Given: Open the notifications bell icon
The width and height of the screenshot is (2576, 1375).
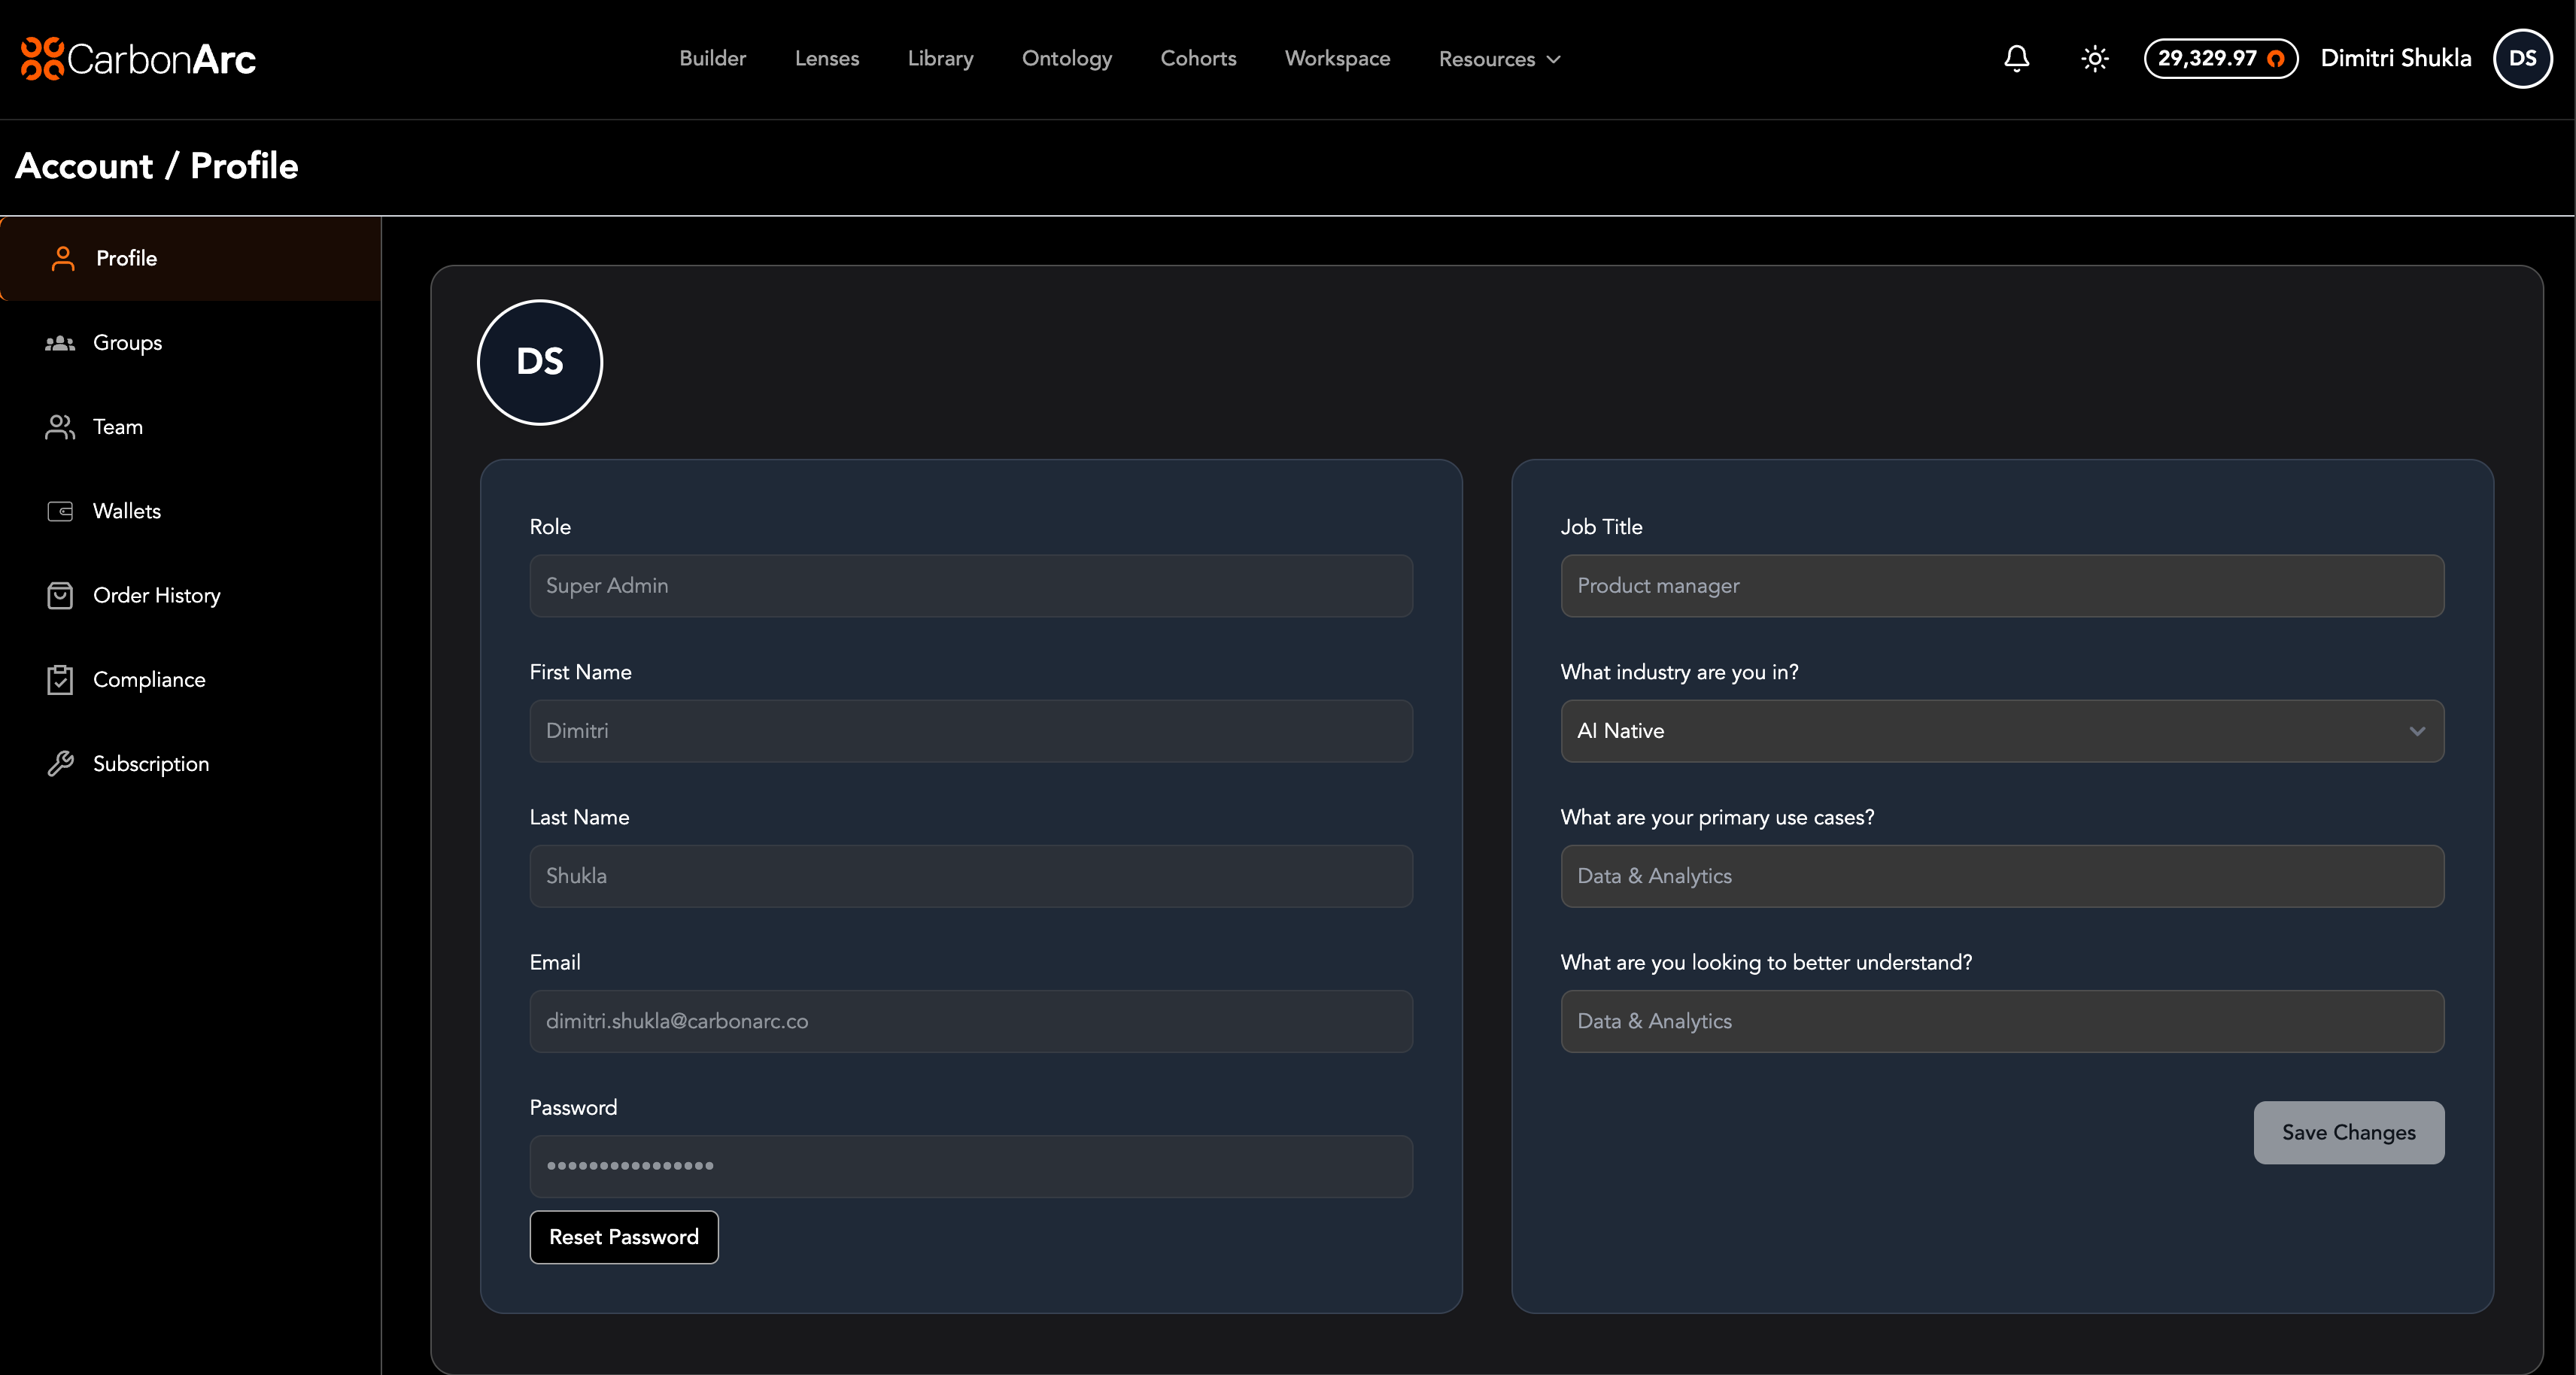Looking at the screenshot, I should pyautogui.click(x=2016, y=59).
